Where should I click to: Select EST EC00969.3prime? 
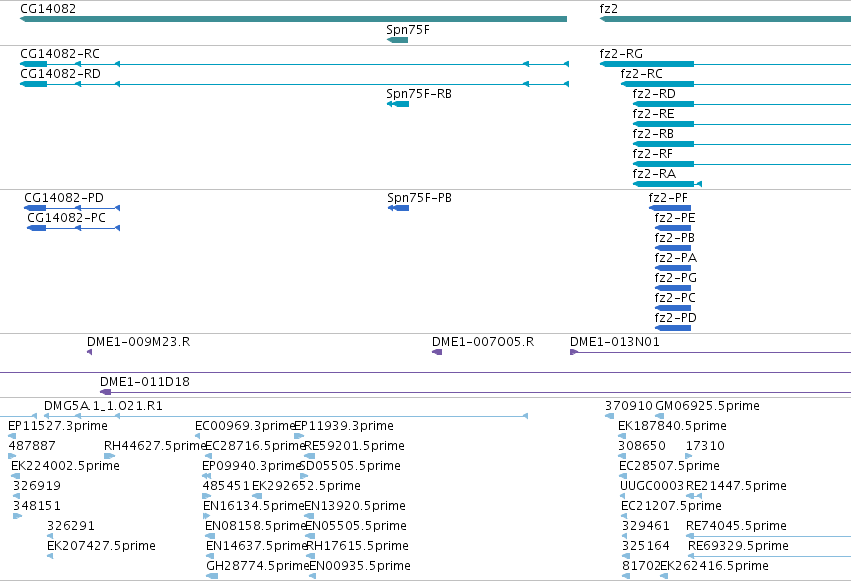(x=198, y=436)
